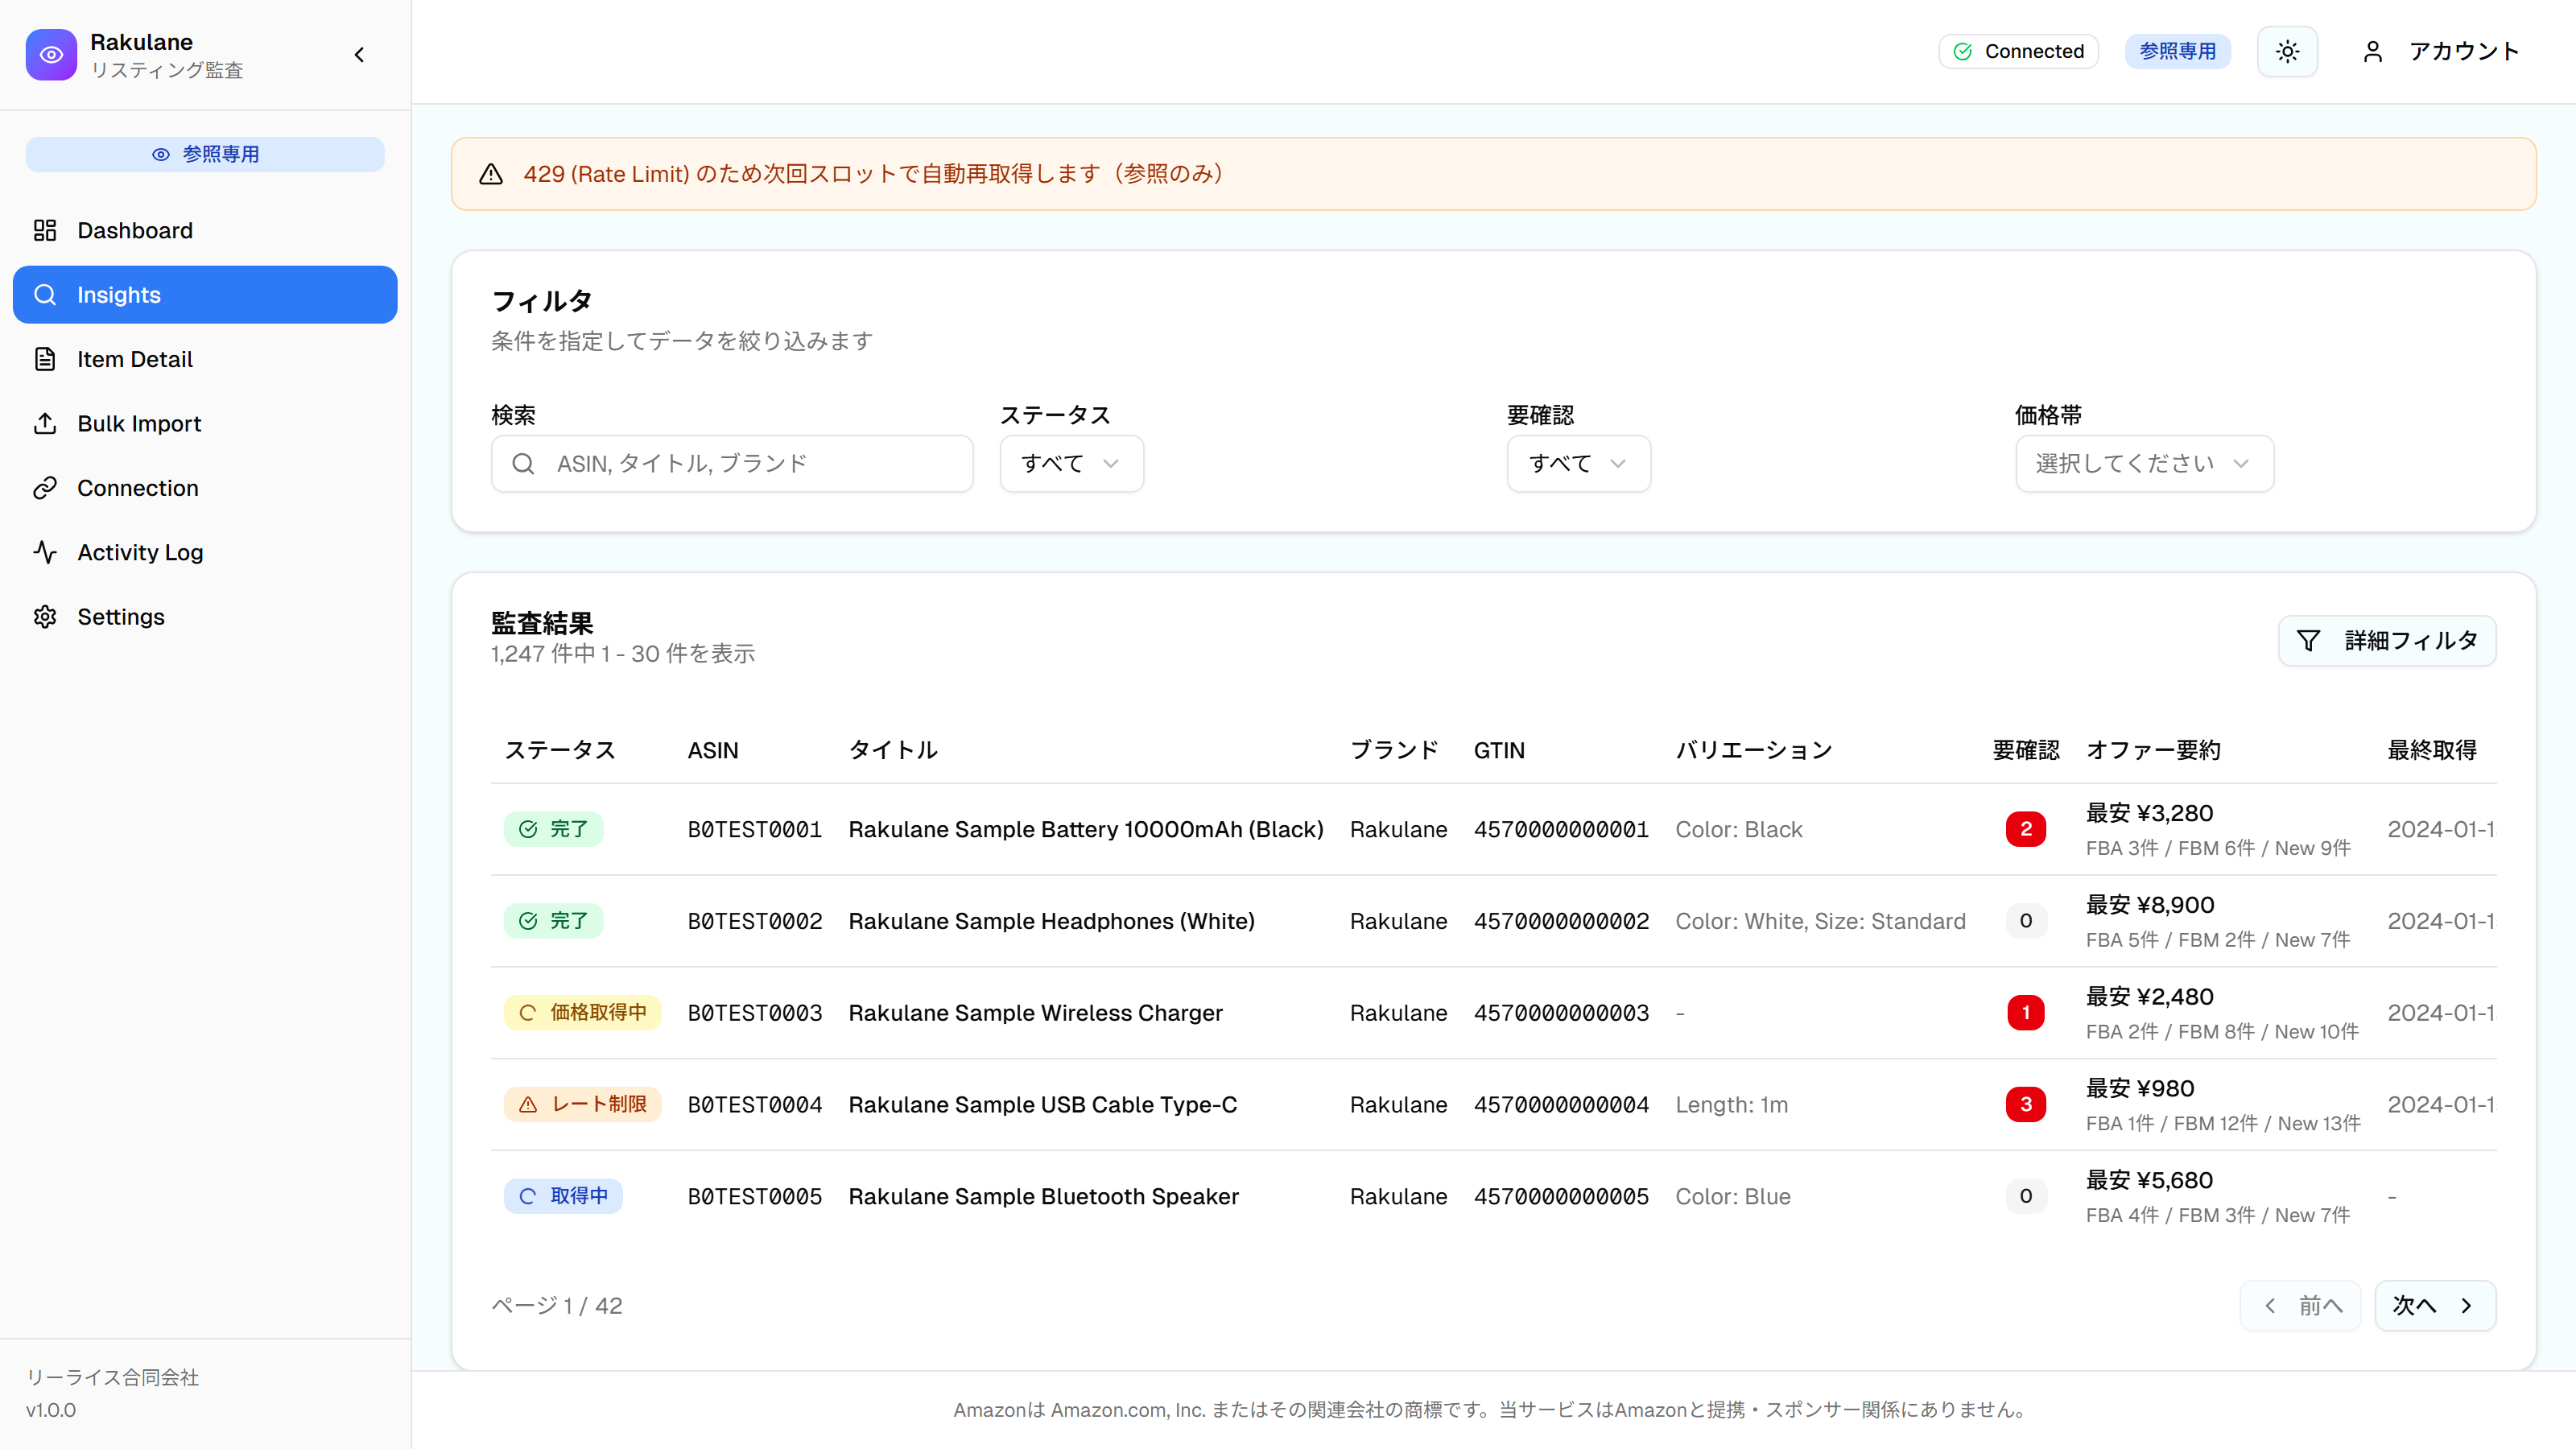Click the Rakulane eye logo icon

pyautogui.click(x=51, y=55)
